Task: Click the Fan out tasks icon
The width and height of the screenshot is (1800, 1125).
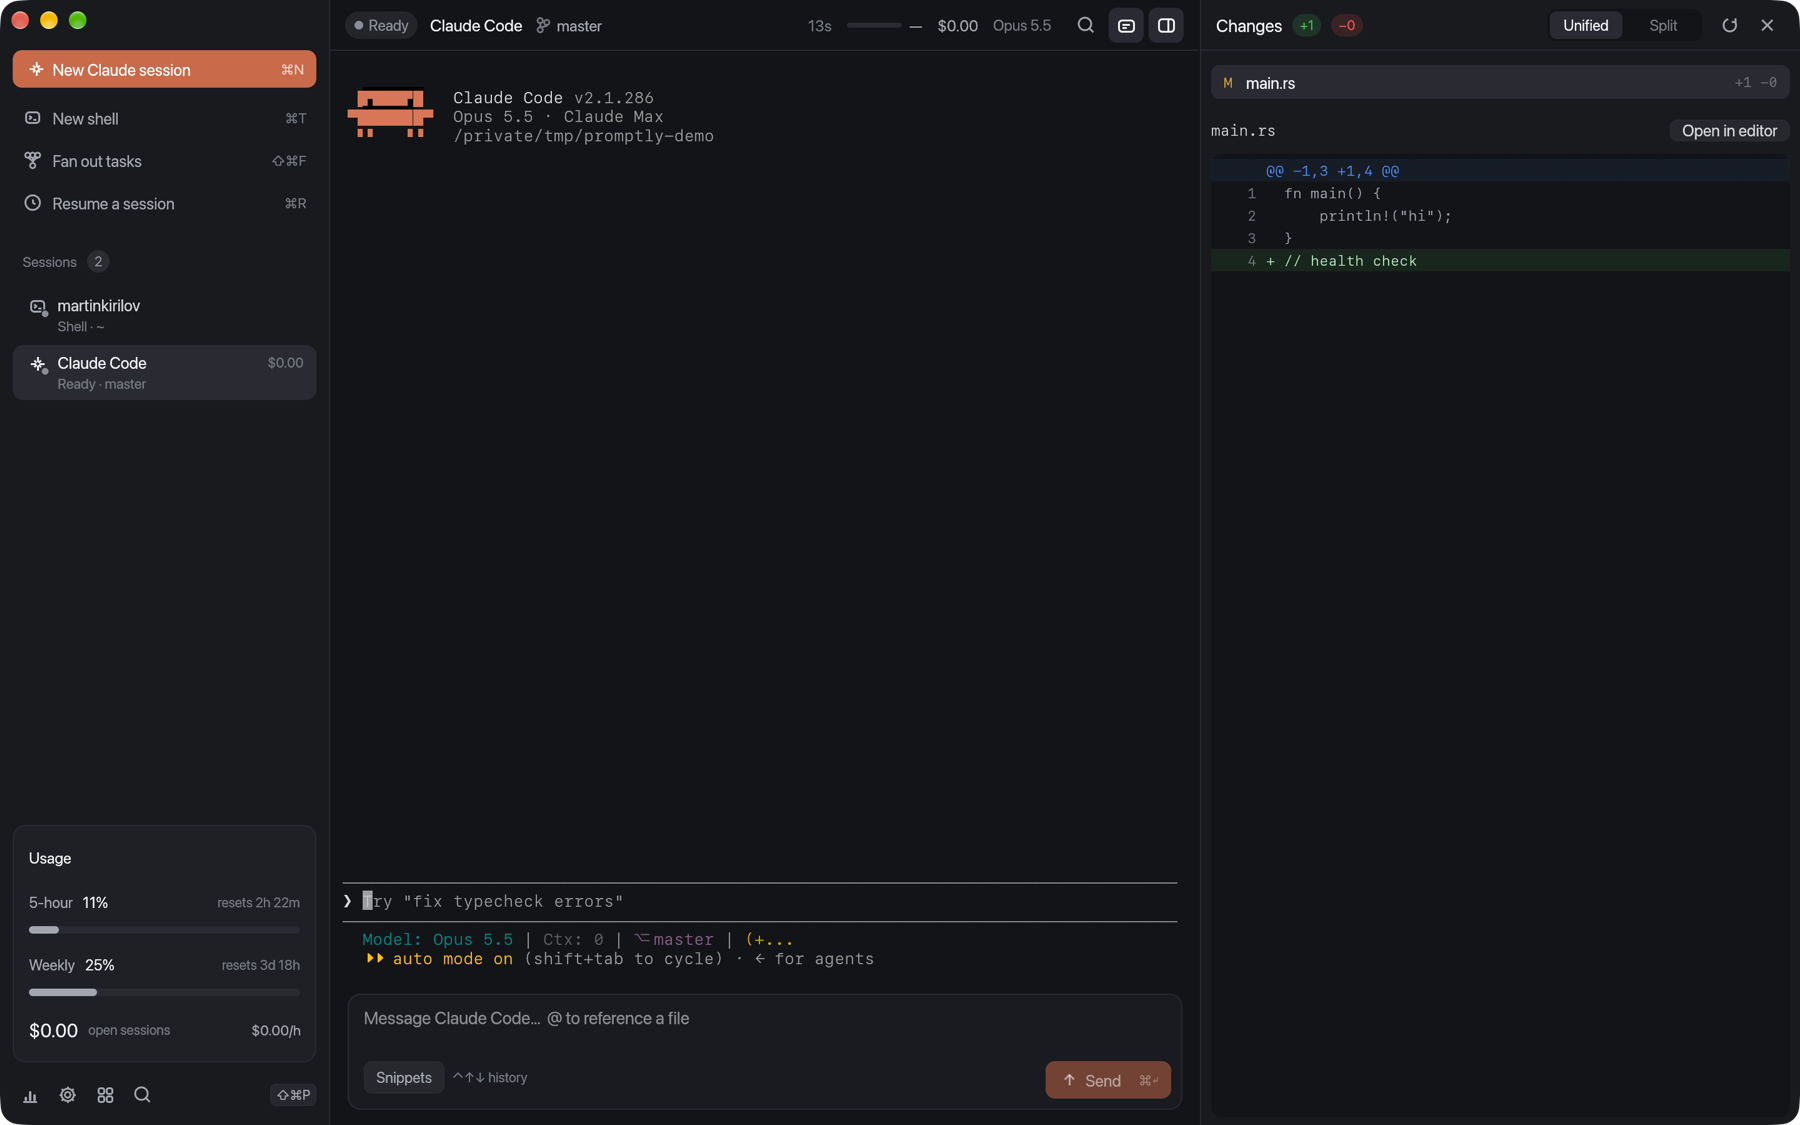Action: (x=33, y=160)
